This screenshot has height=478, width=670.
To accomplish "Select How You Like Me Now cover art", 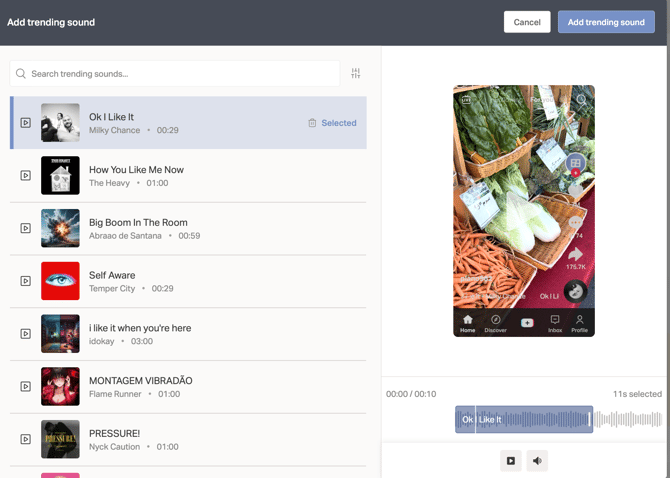I will (60, 175).
